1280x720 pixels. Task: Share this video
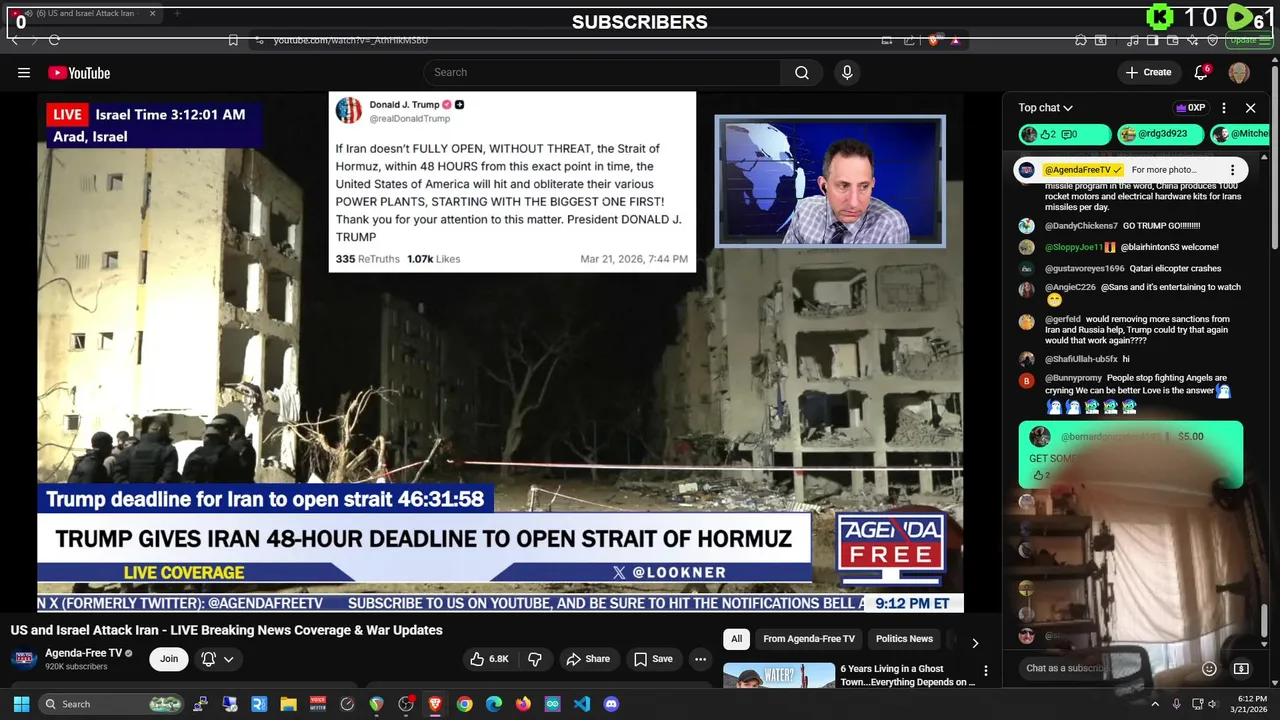(x=588, y=659)
